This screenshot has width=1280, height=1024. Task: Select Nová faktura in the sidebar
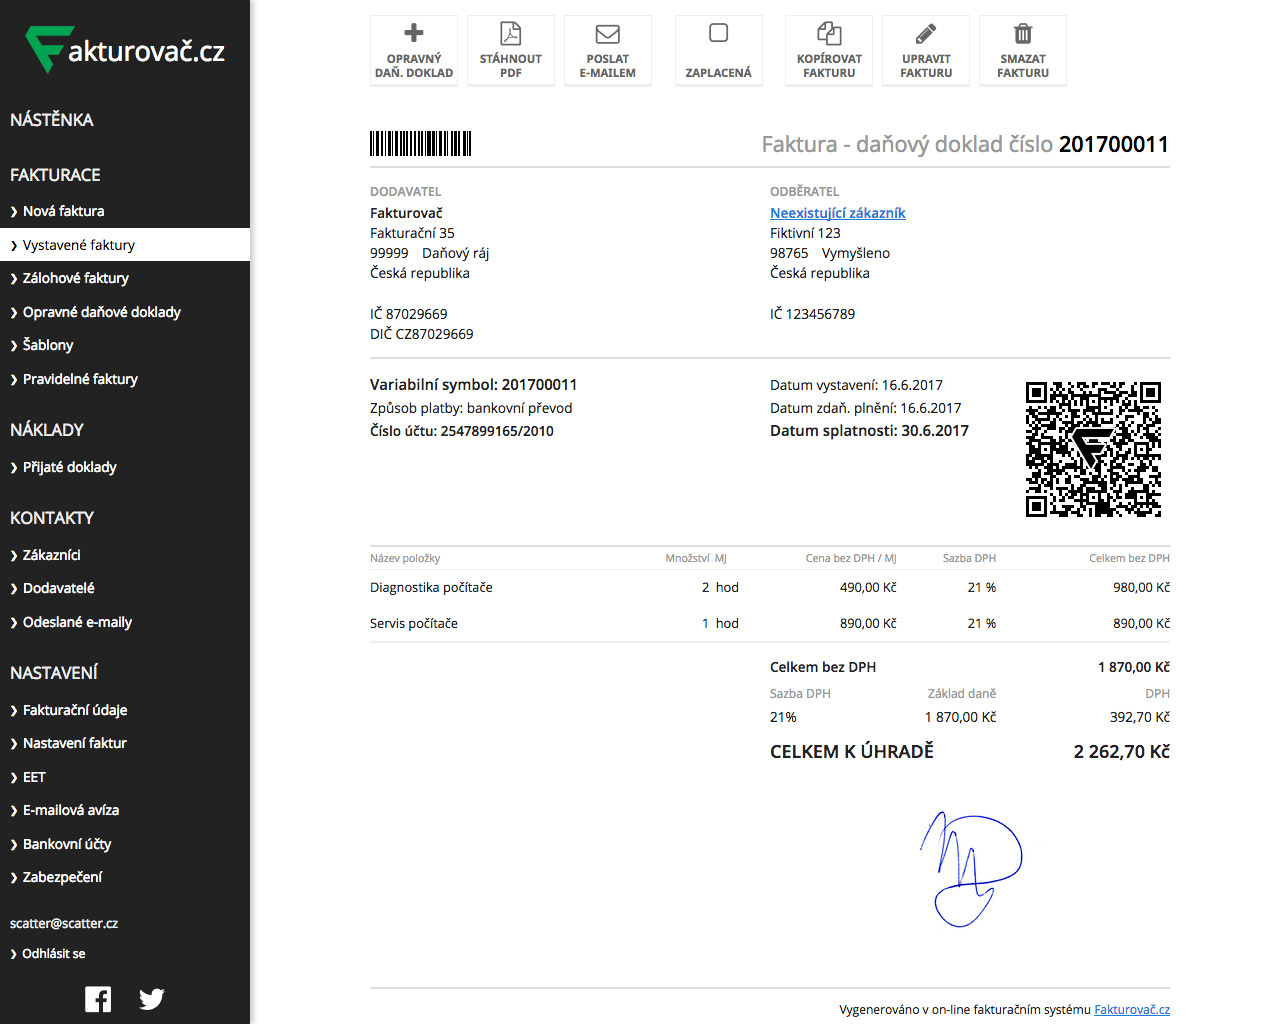63,211
